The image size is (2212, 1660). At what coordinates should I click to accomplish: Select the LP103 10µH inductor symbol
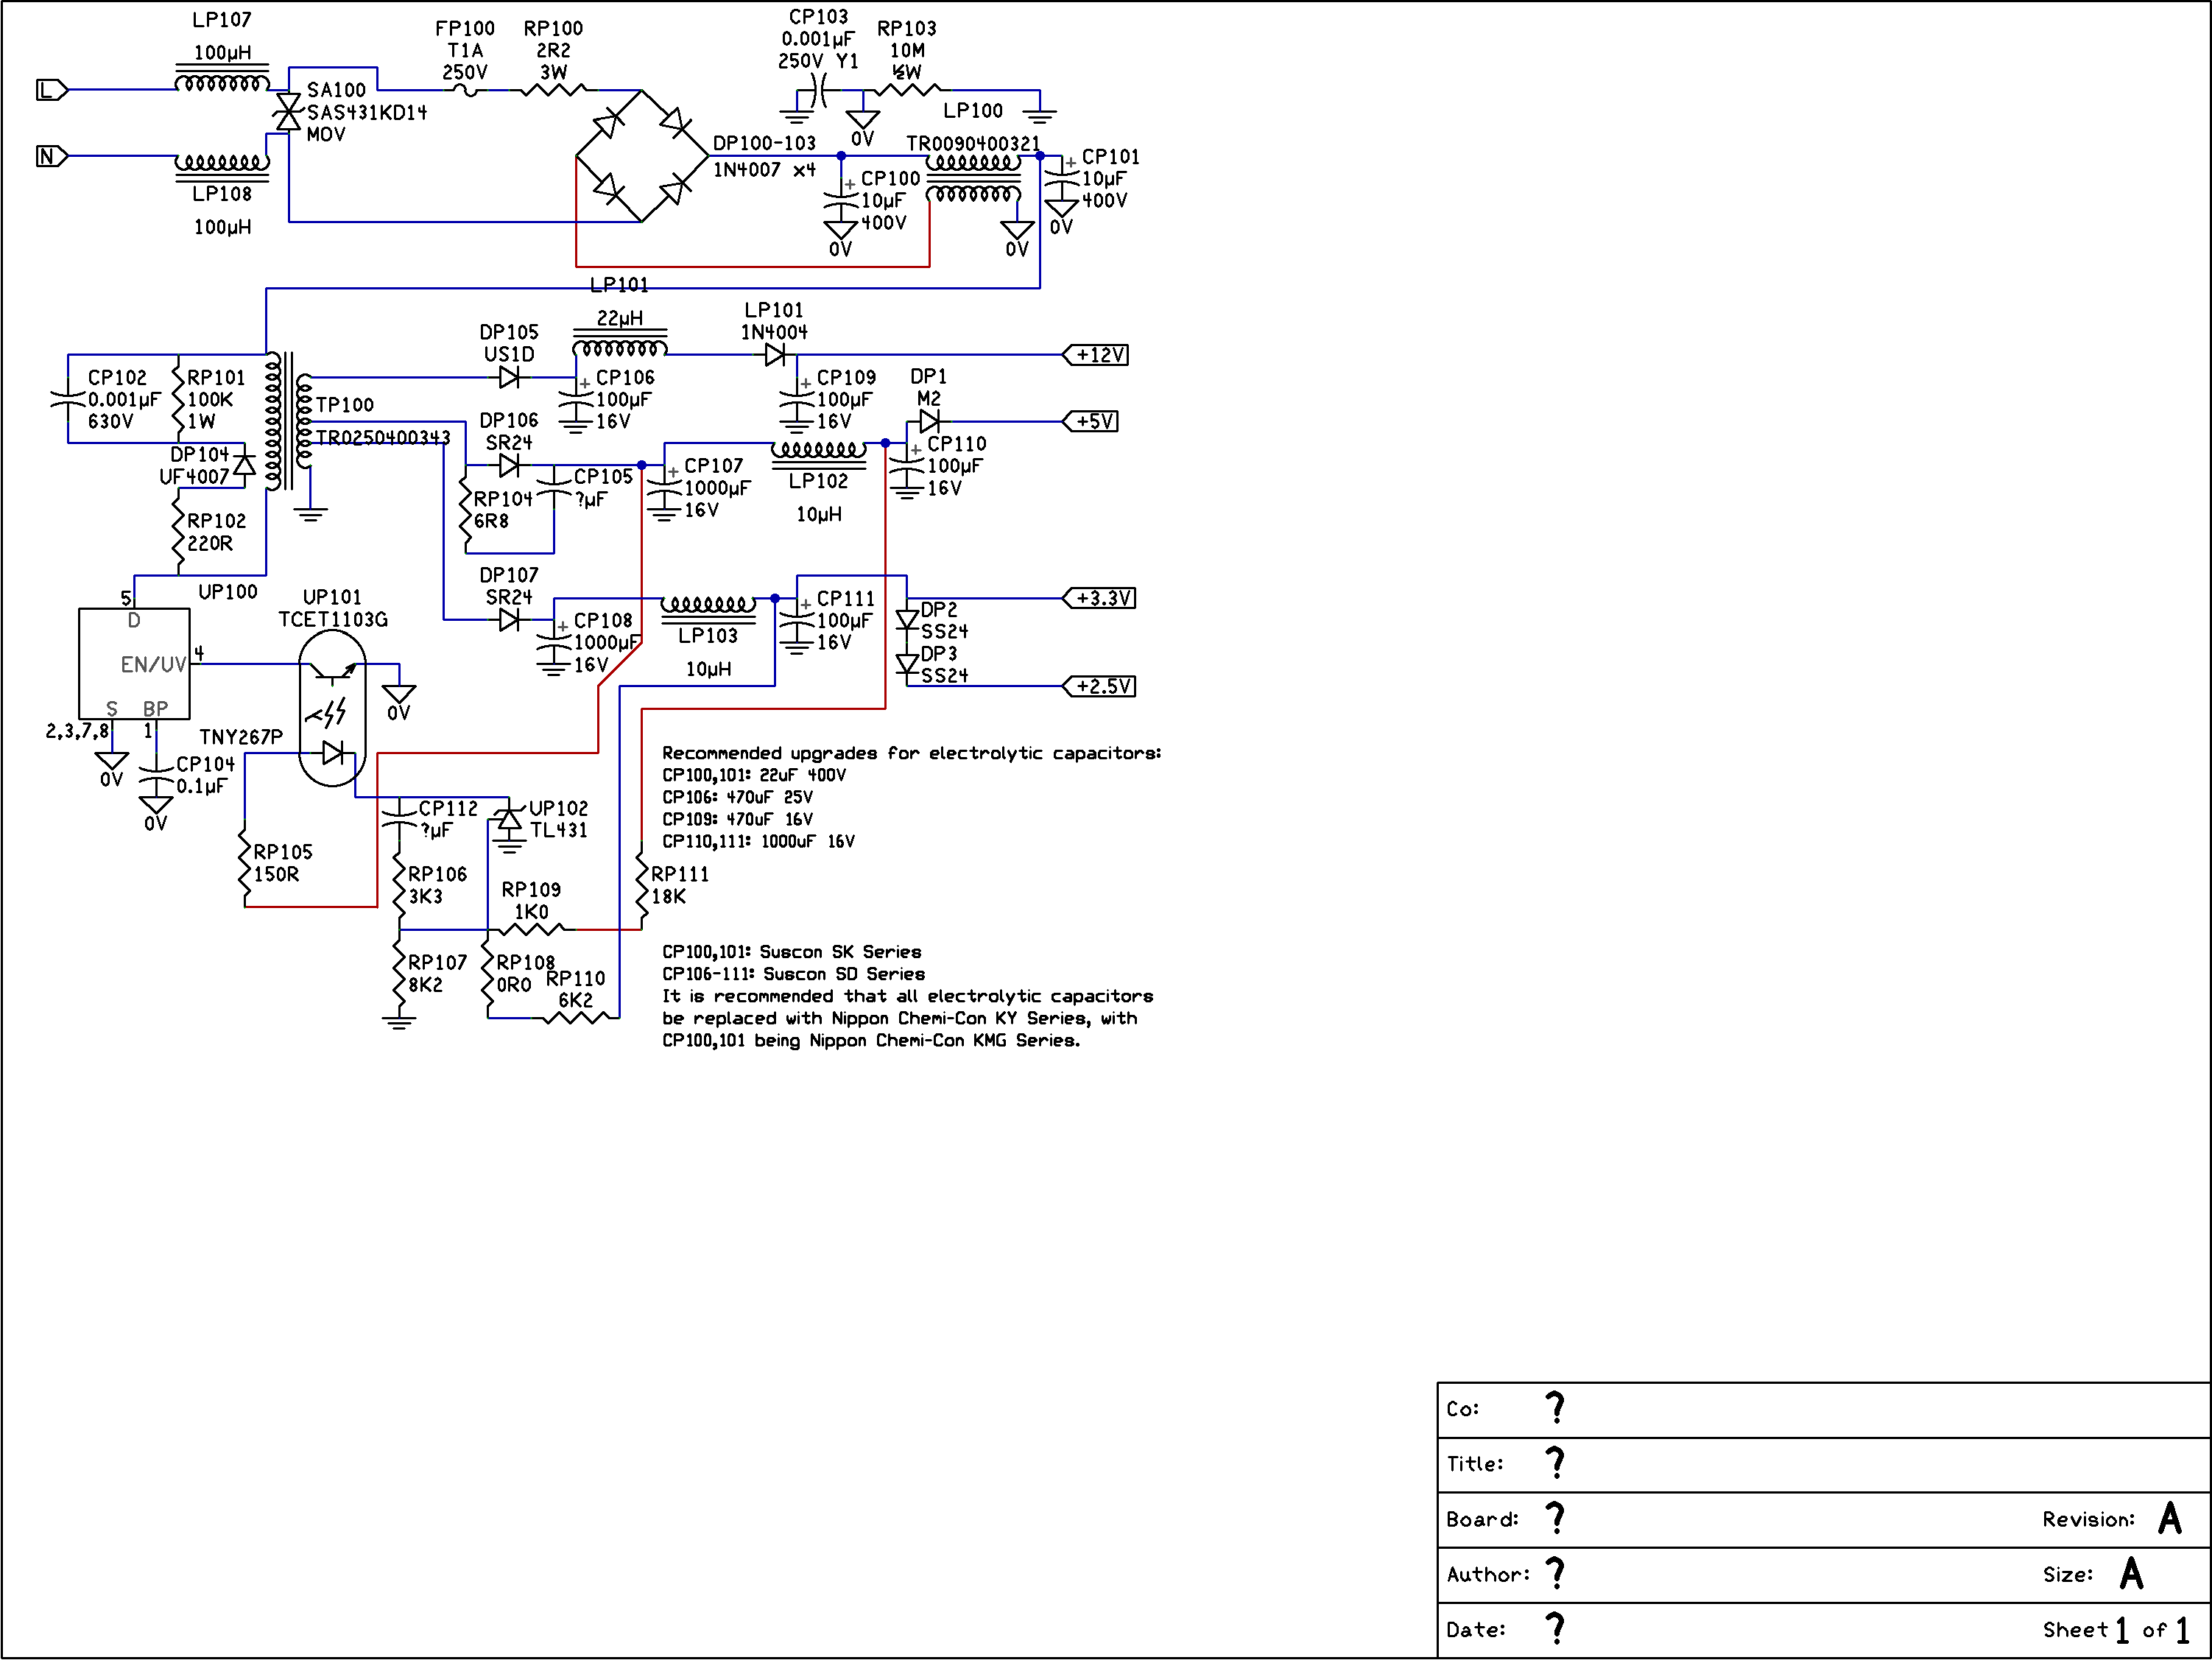(708, 608)
